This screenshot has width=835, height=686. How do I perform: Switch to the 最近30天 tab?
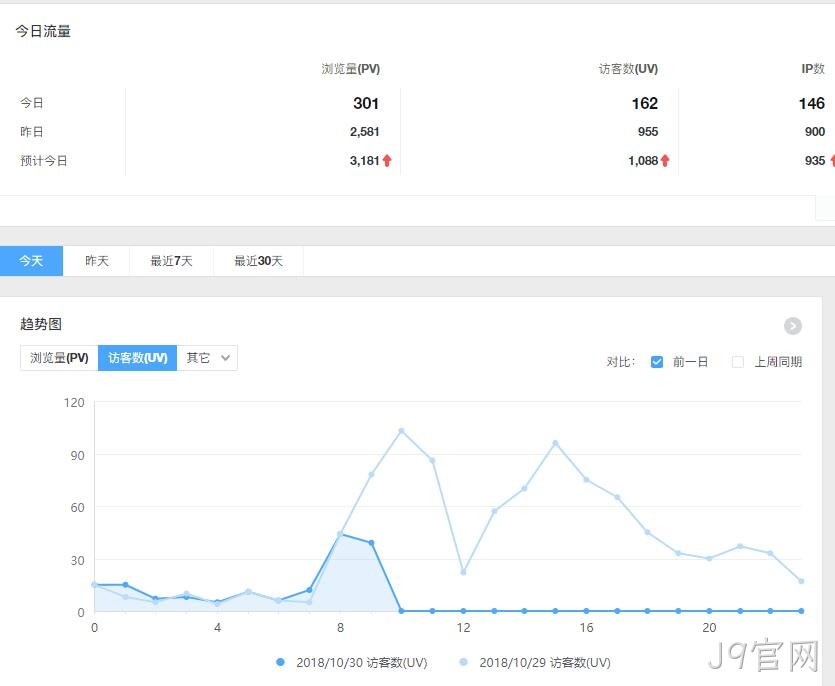(x=258, y=261)
